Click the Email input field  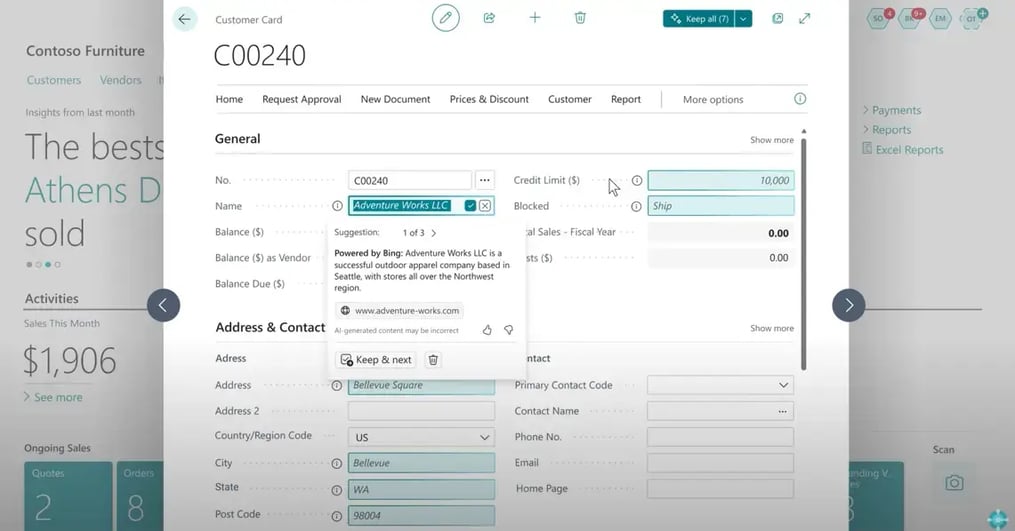(720, 463)
